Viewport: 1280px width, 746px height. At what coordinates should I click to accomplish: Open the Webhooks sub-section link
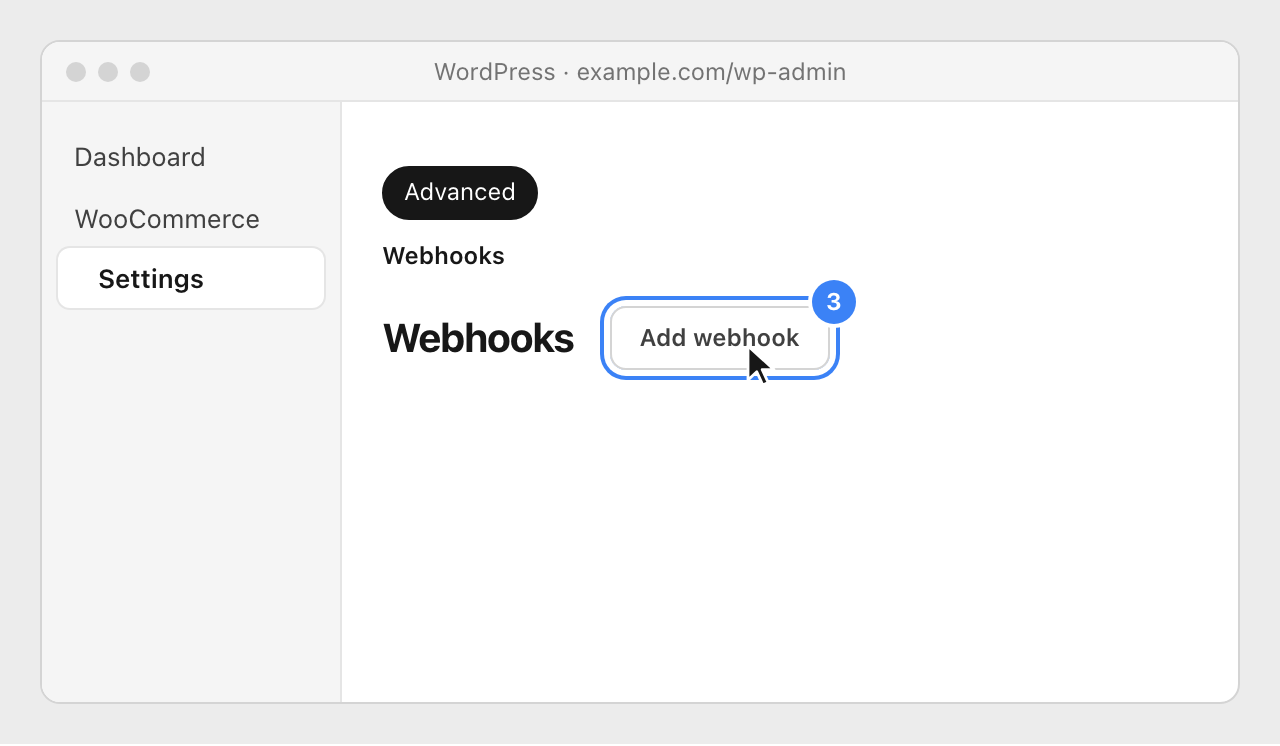coord(444,256)
